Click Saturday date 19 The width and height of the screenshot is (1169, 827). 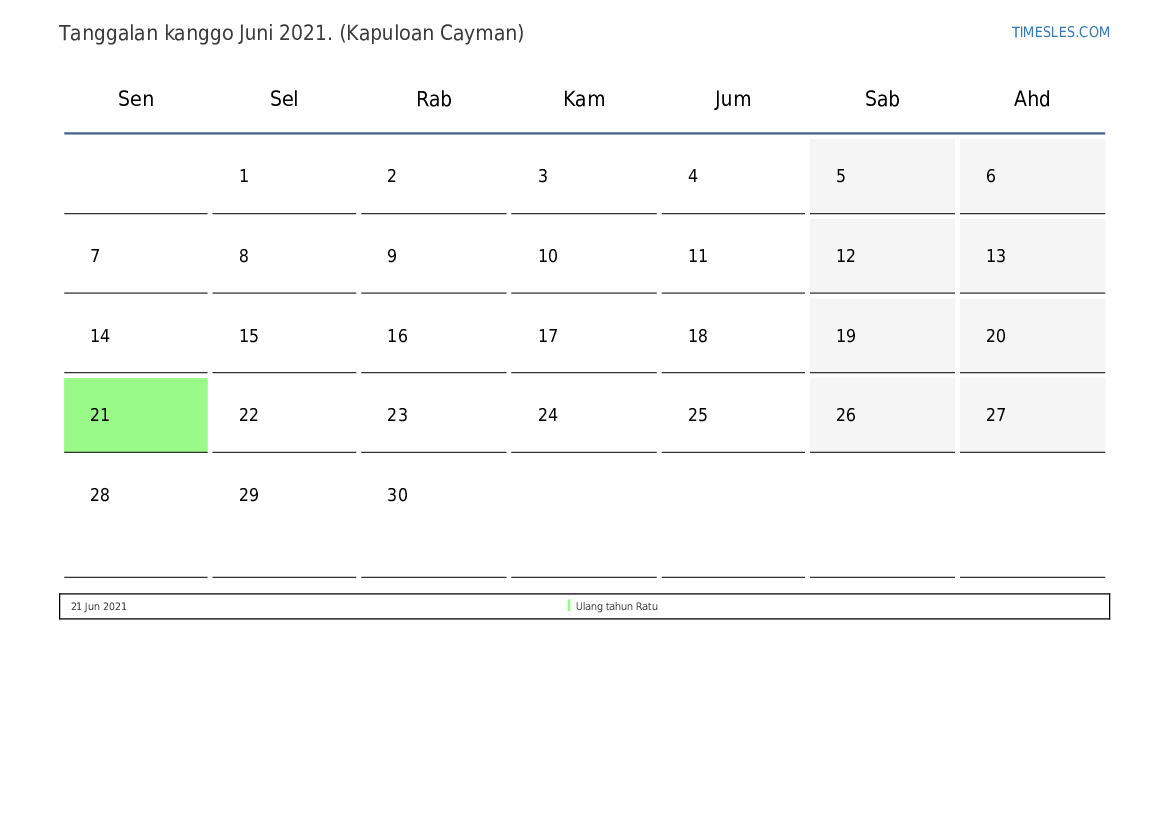point(882,336)
